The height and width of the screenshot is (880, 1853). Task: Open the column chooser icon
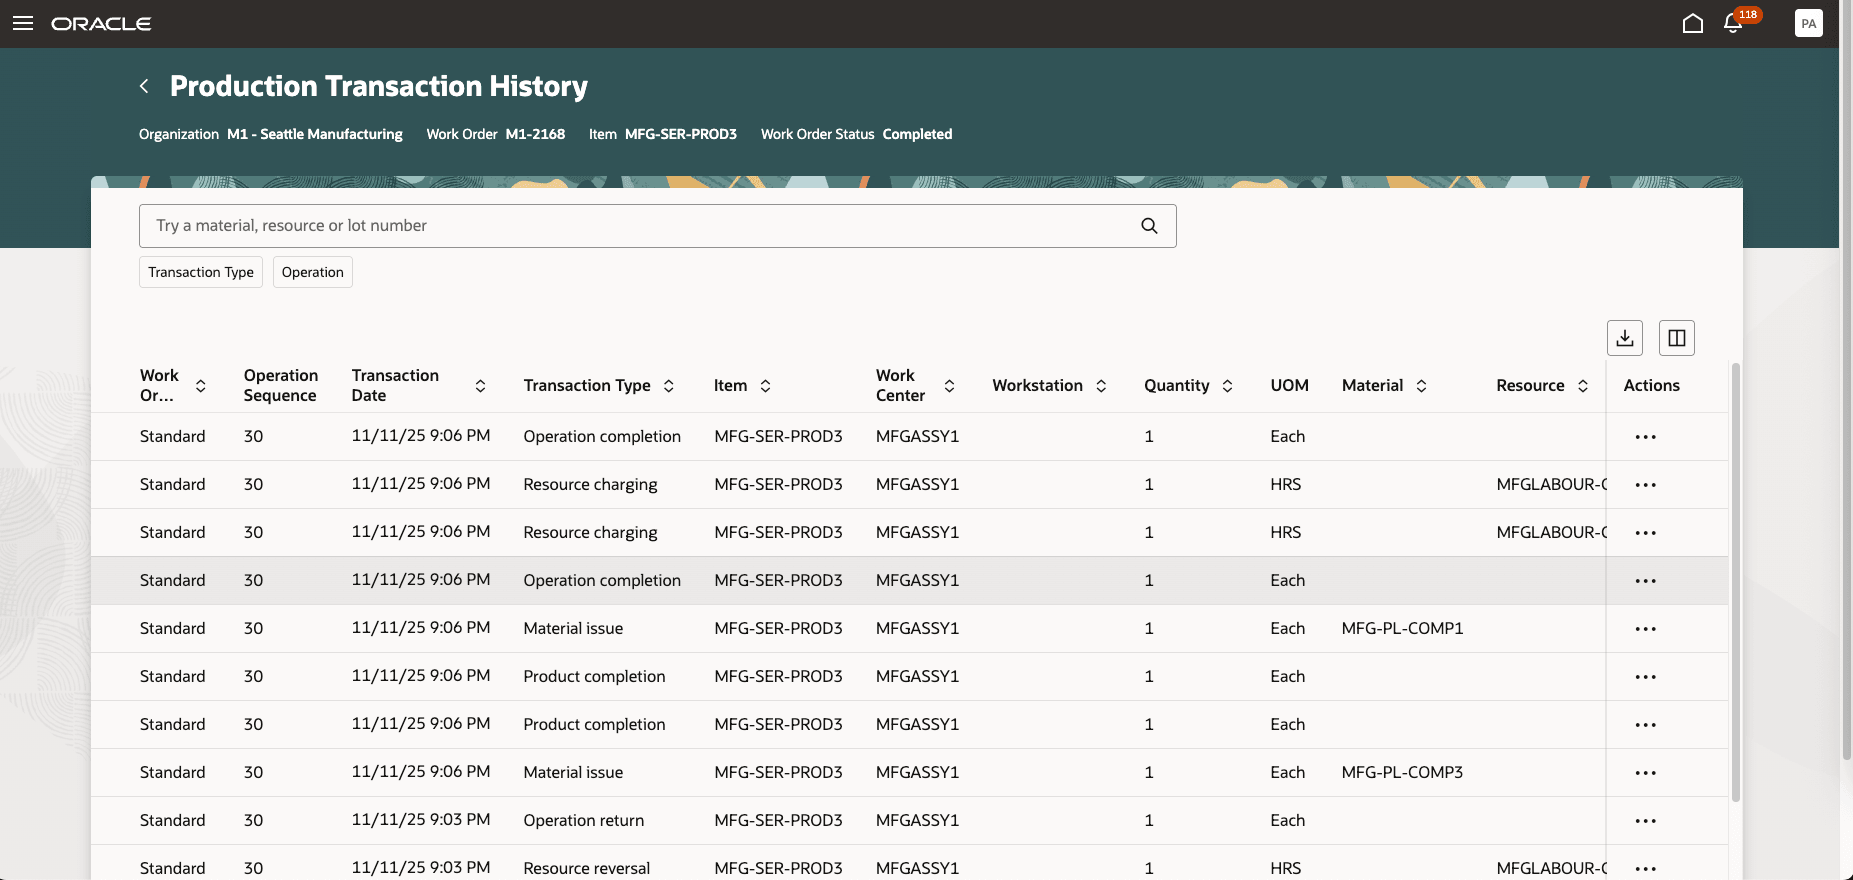tap(1676, 338)
